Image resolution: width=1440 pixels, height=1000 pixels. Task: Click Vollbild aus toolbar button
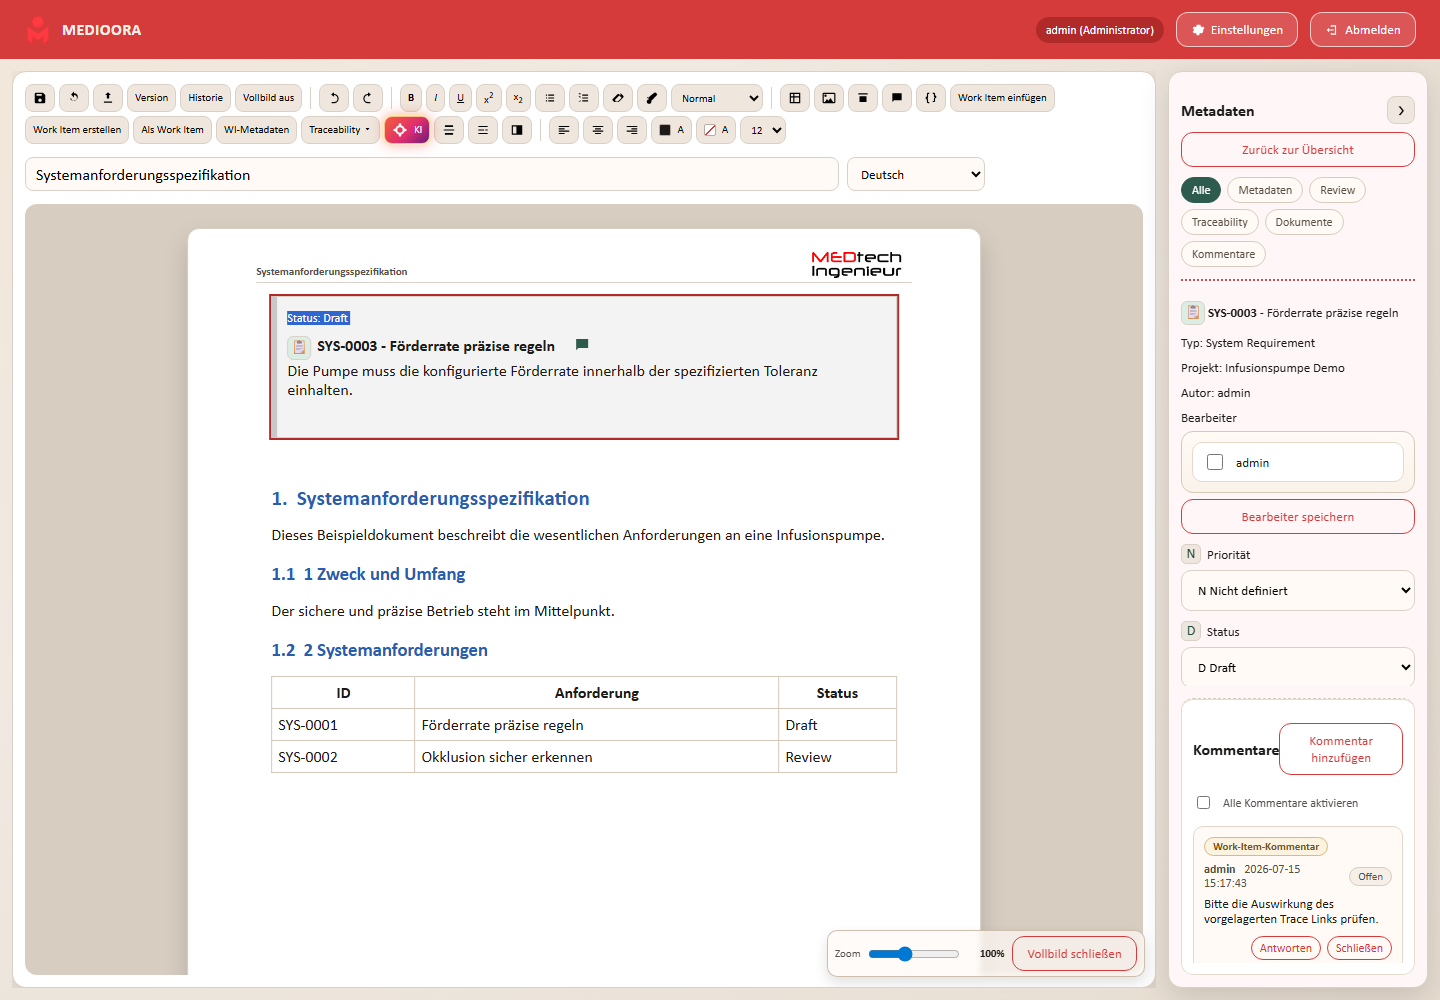(x=269, y=98)
